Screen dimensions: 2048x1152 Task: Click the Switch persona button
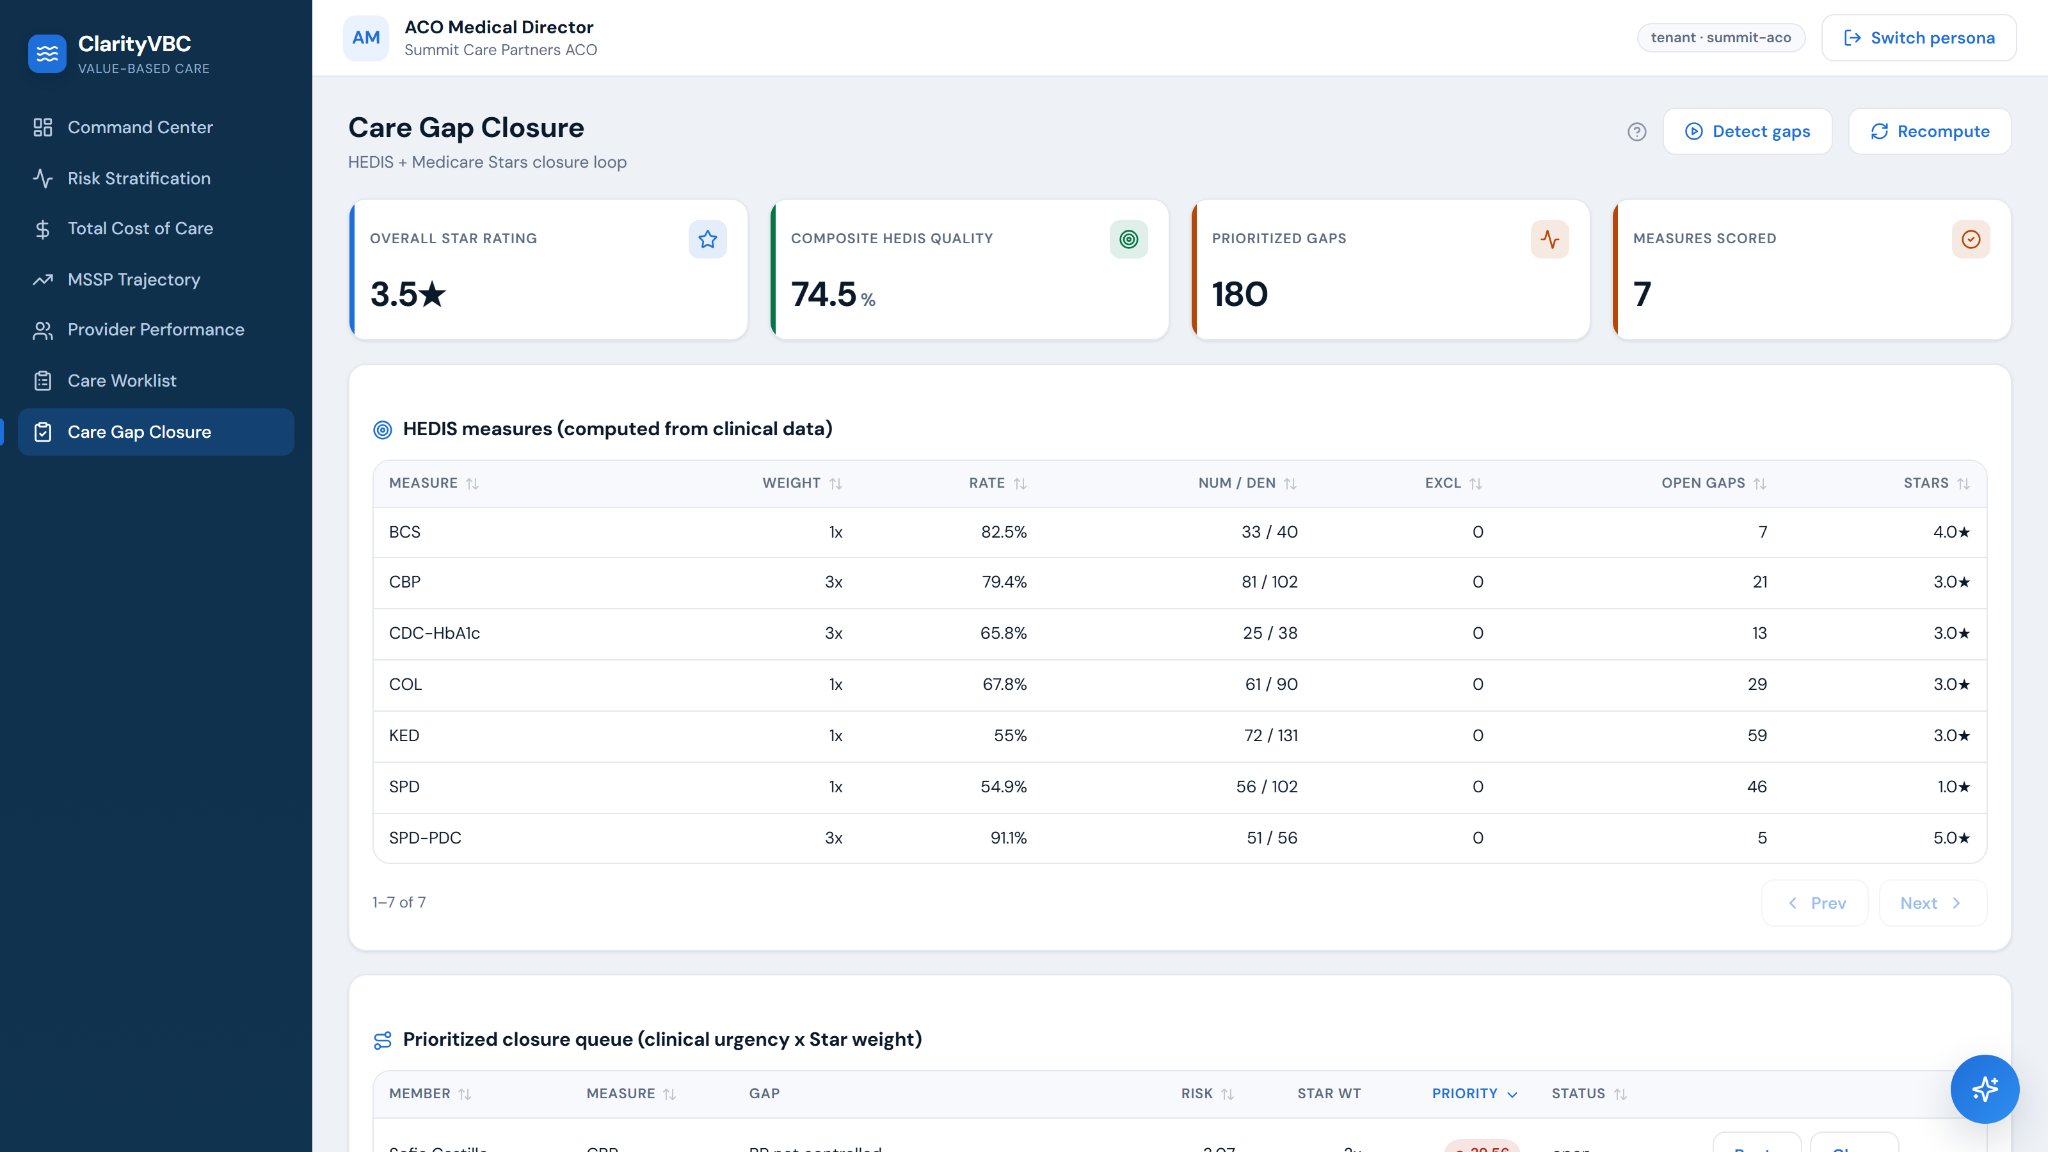pos(1918,38)
